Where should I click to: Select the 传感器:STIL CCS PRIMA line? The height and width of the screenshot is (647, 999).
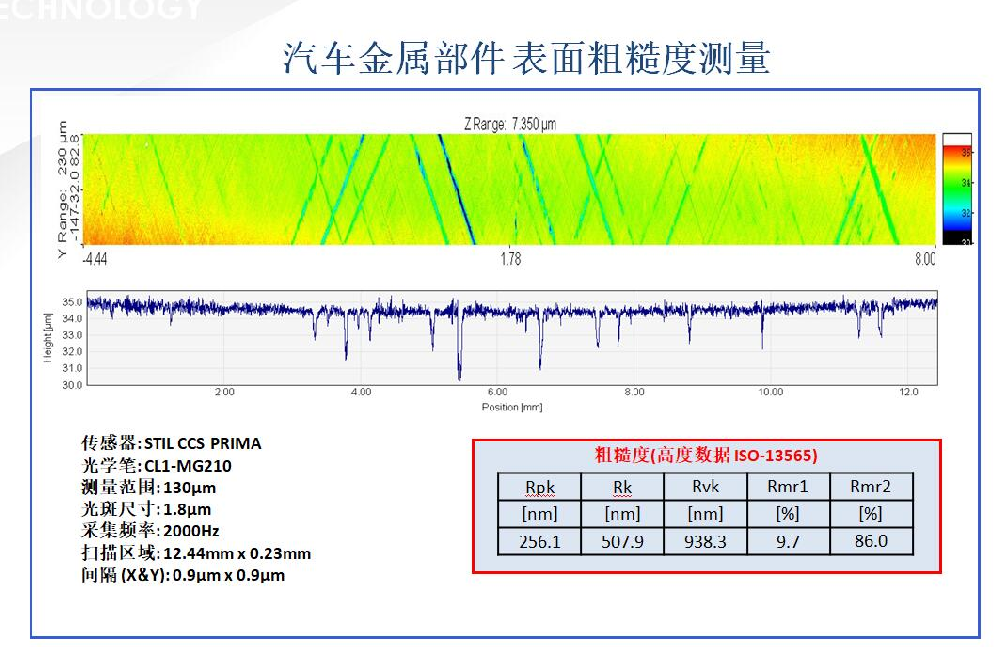coord(171,443)
